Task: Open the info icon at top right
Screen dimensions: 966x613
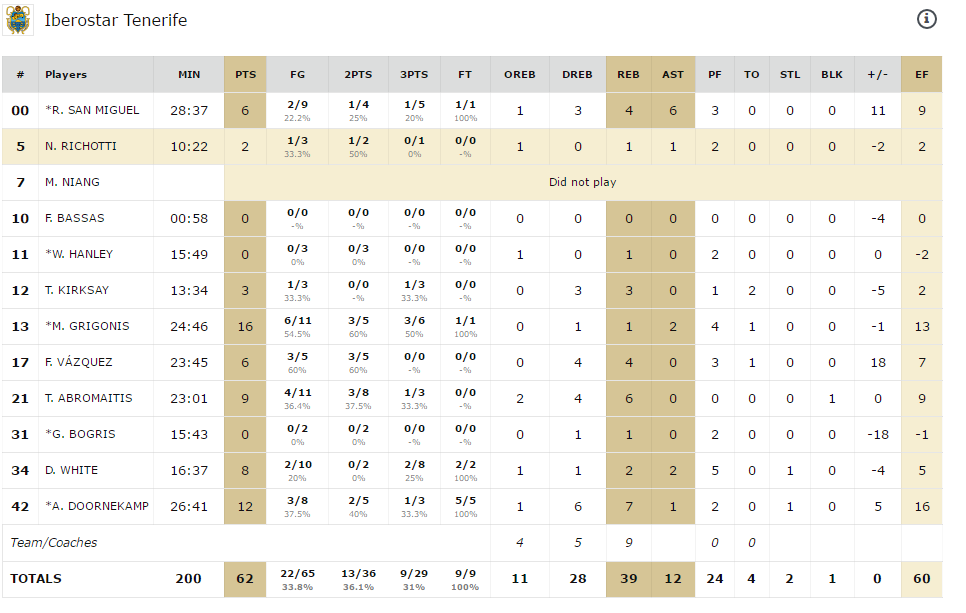Action: pos(927,19)
